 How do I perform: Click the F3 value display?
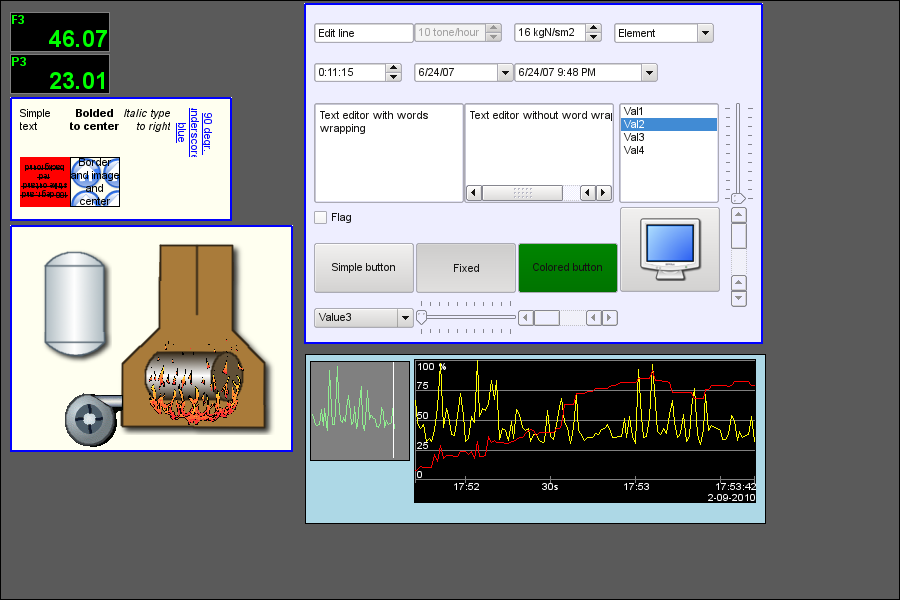(60, 32)
